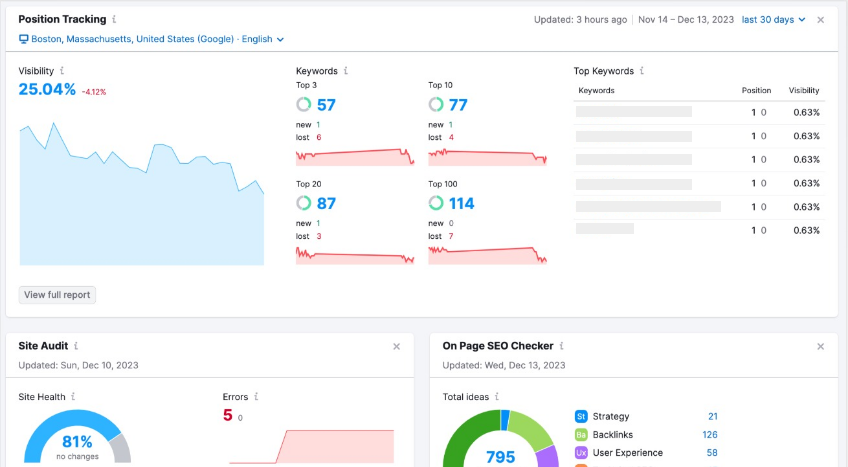The height and width of the screenshot is (467, 848).
Task: Click the Keywords column header in table
Action: pos(596,90)
